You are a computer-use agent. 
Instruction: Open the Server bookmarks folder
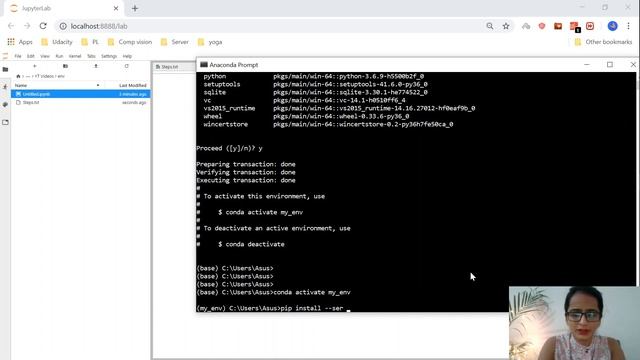pos(175,42)
